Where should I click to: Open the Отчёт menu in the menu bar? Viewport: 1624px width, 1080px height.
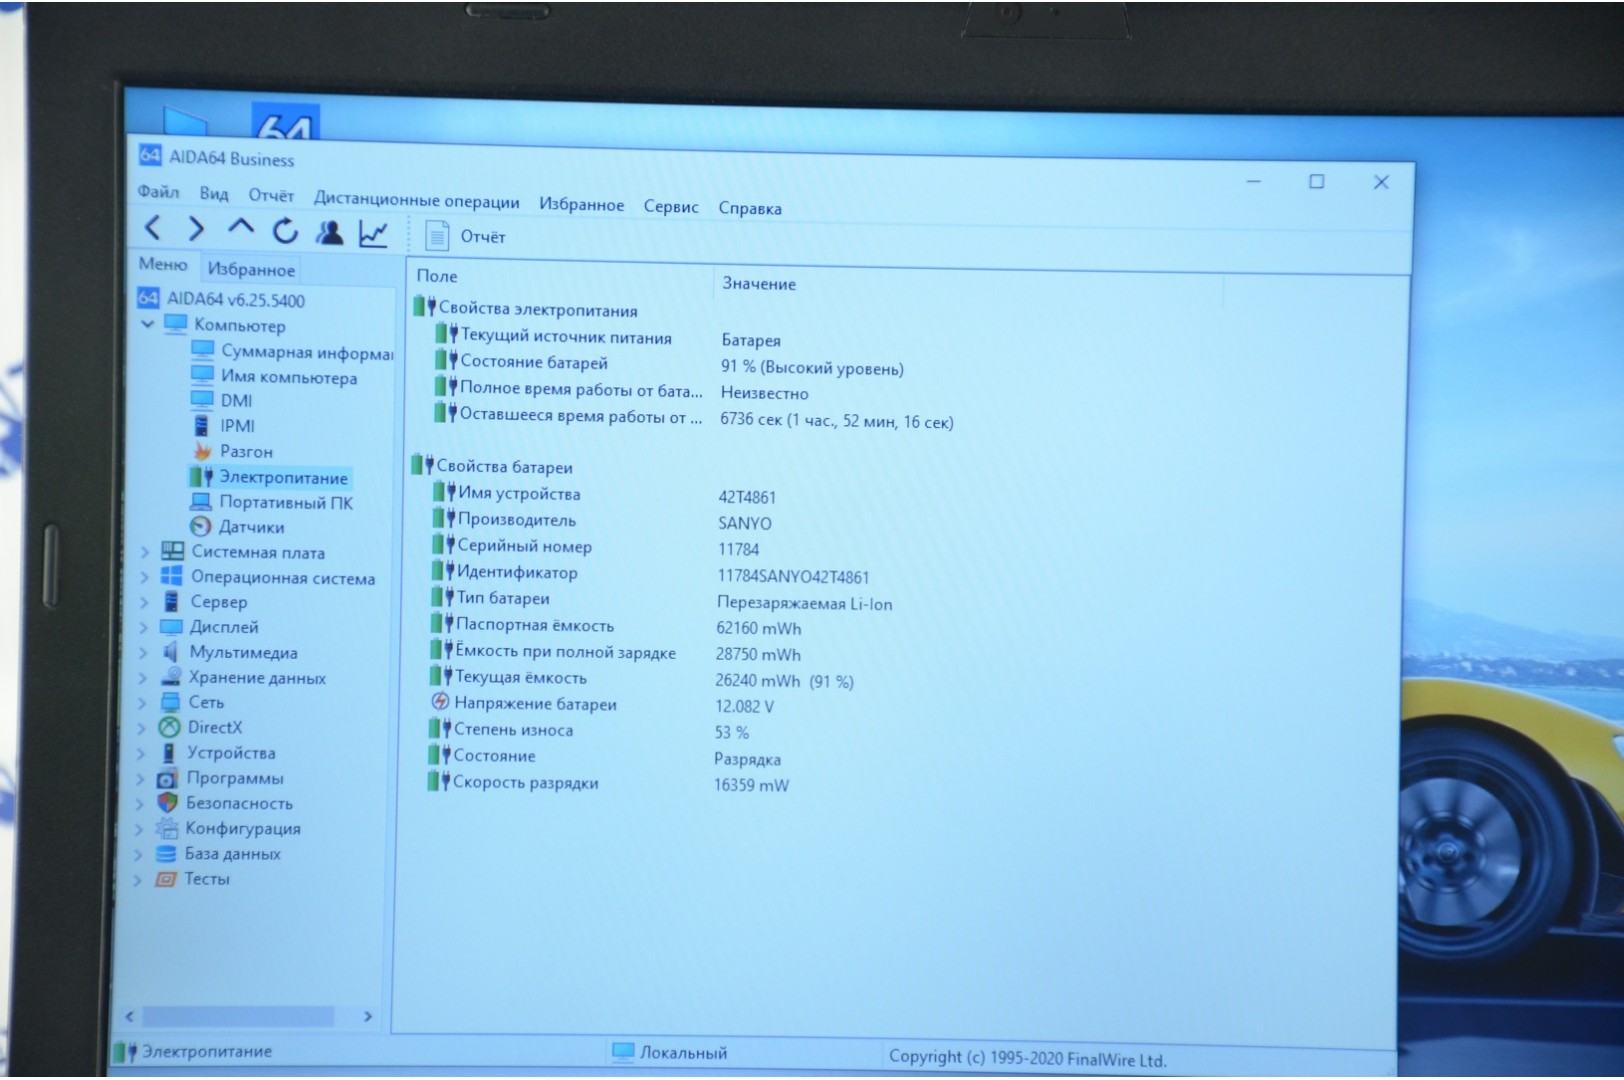pyautogui.click(x=271, y=196)
